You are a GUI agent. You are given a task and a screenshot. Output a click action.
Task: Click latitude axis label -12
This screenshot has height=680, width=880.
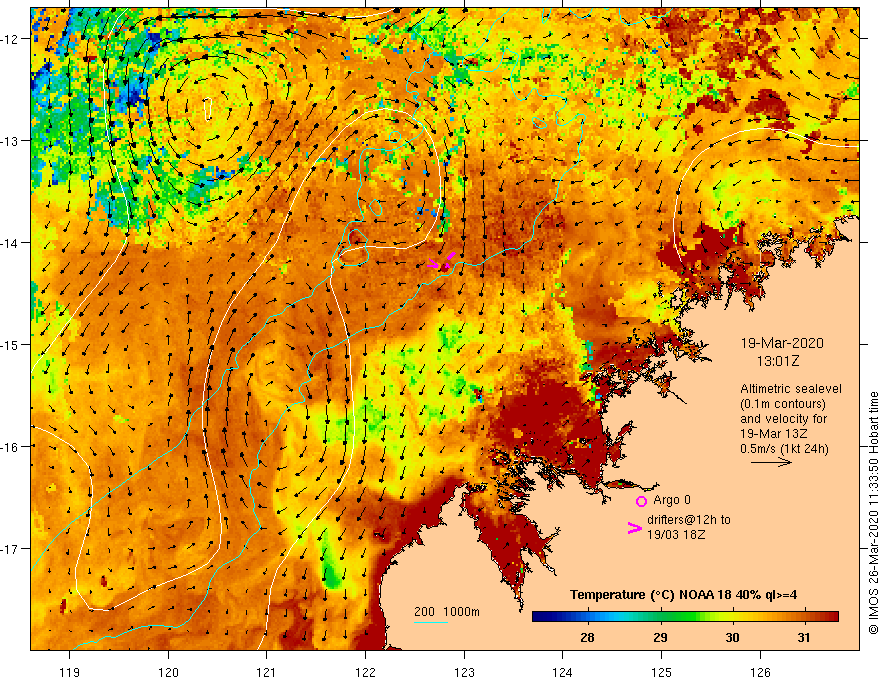[x=10, y=39]
